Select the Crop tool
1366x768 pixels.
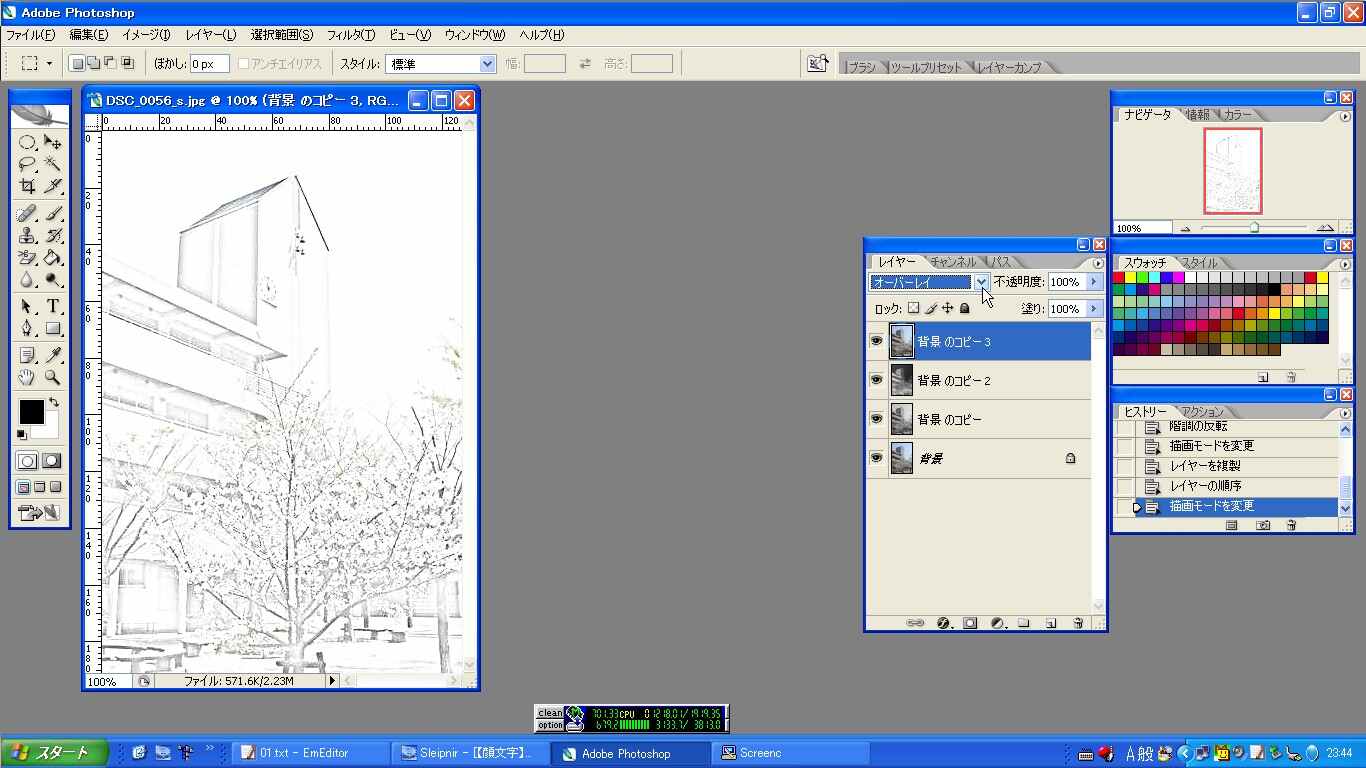[x=28, y=187]
